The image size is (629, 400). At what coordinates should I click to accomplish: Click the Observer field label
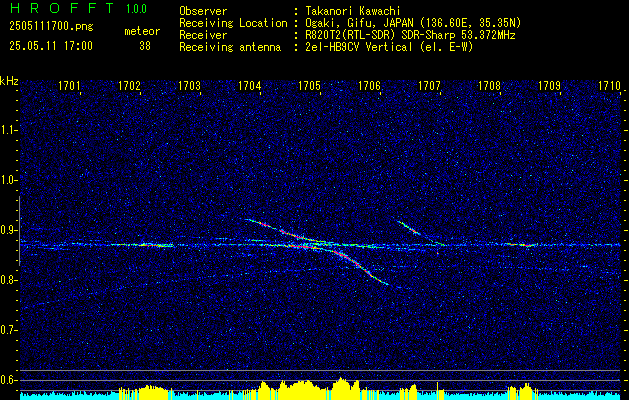(x=203, y=11)
